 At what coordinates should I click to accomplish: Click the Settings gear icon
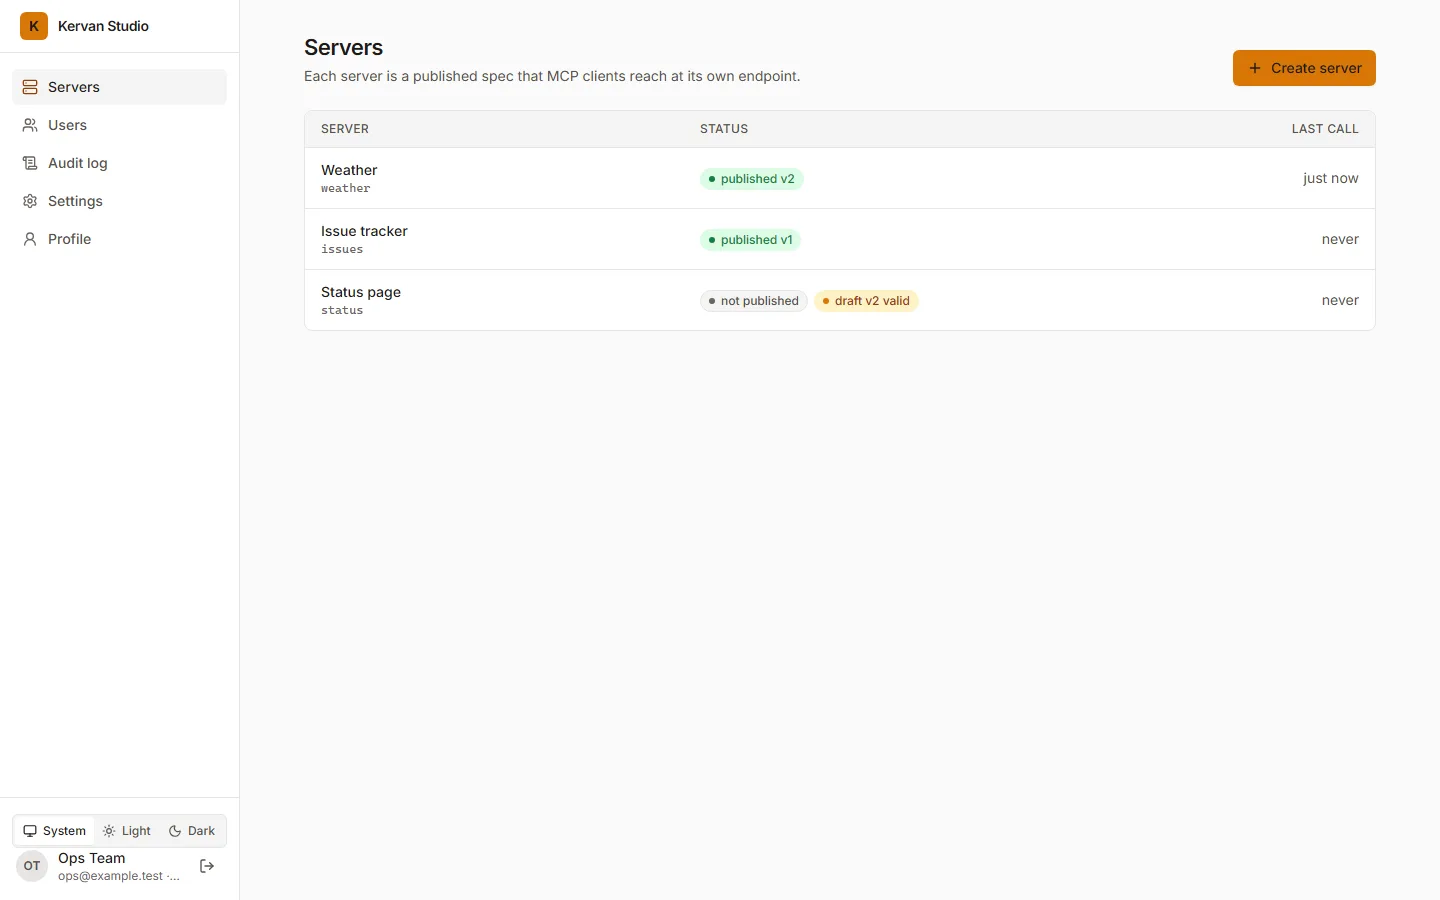(x=30, y=201)
